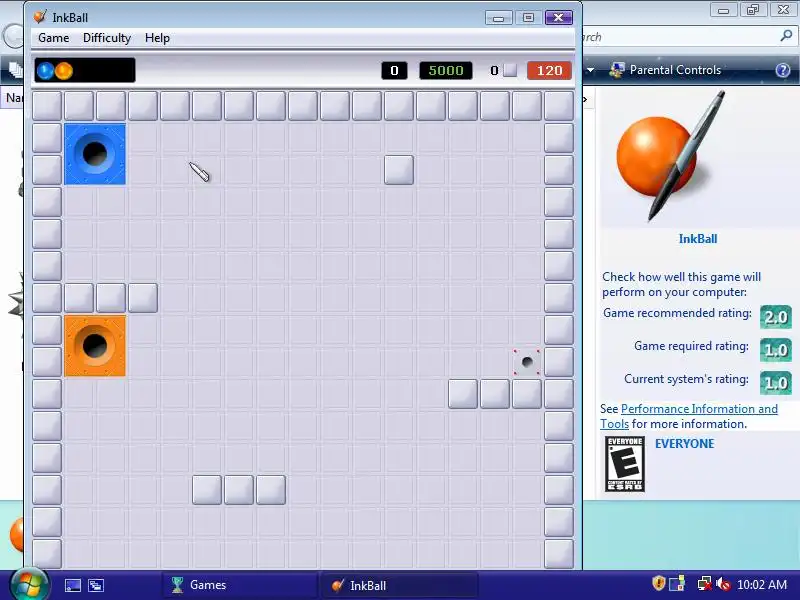
Task: Click the Switch between windows quick launch icon
Action: [x=96, y=585]
